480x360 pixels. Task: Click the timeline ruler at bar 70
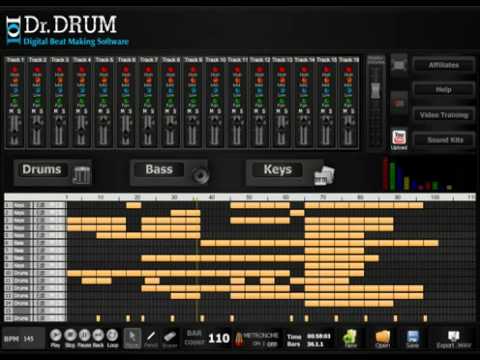point(323,197)
